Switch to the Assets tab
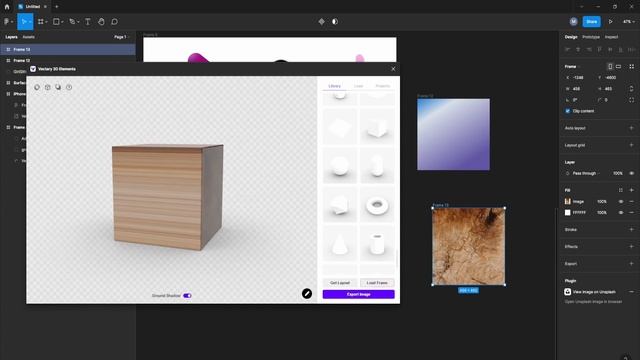Viewport: 640px width, 360px height. click(x=29, y=37)
